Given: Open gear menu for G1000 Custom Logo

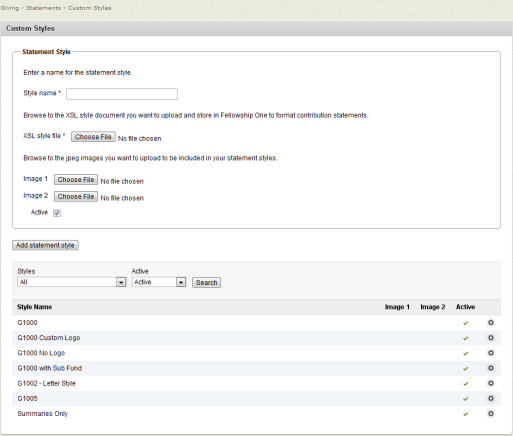Looking at the screenshot, I should coord(491,338).
